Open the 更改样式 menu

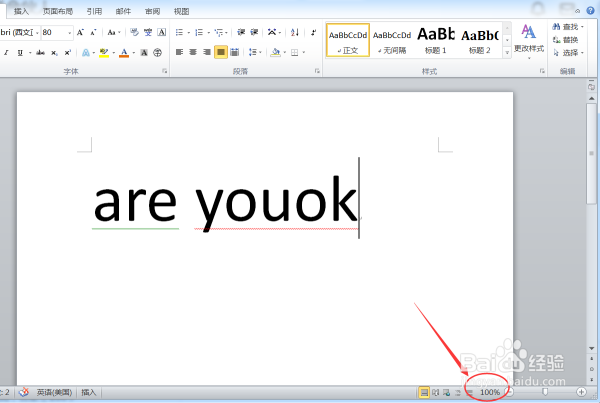pyautogui.click(x=529, y=41)
